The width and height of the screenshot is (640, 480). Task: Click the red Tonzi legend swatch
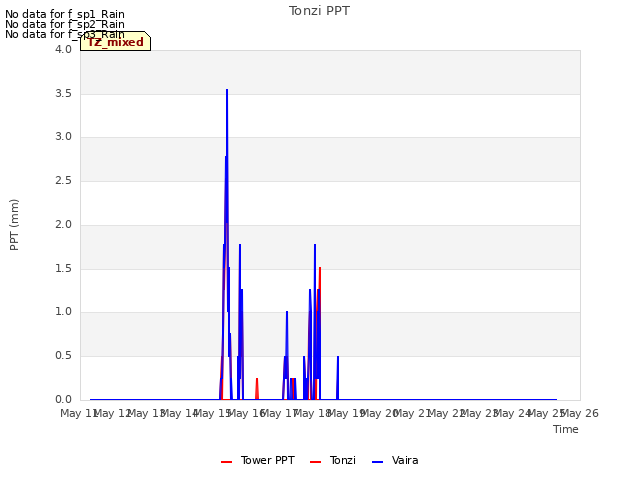coord(316,462)
